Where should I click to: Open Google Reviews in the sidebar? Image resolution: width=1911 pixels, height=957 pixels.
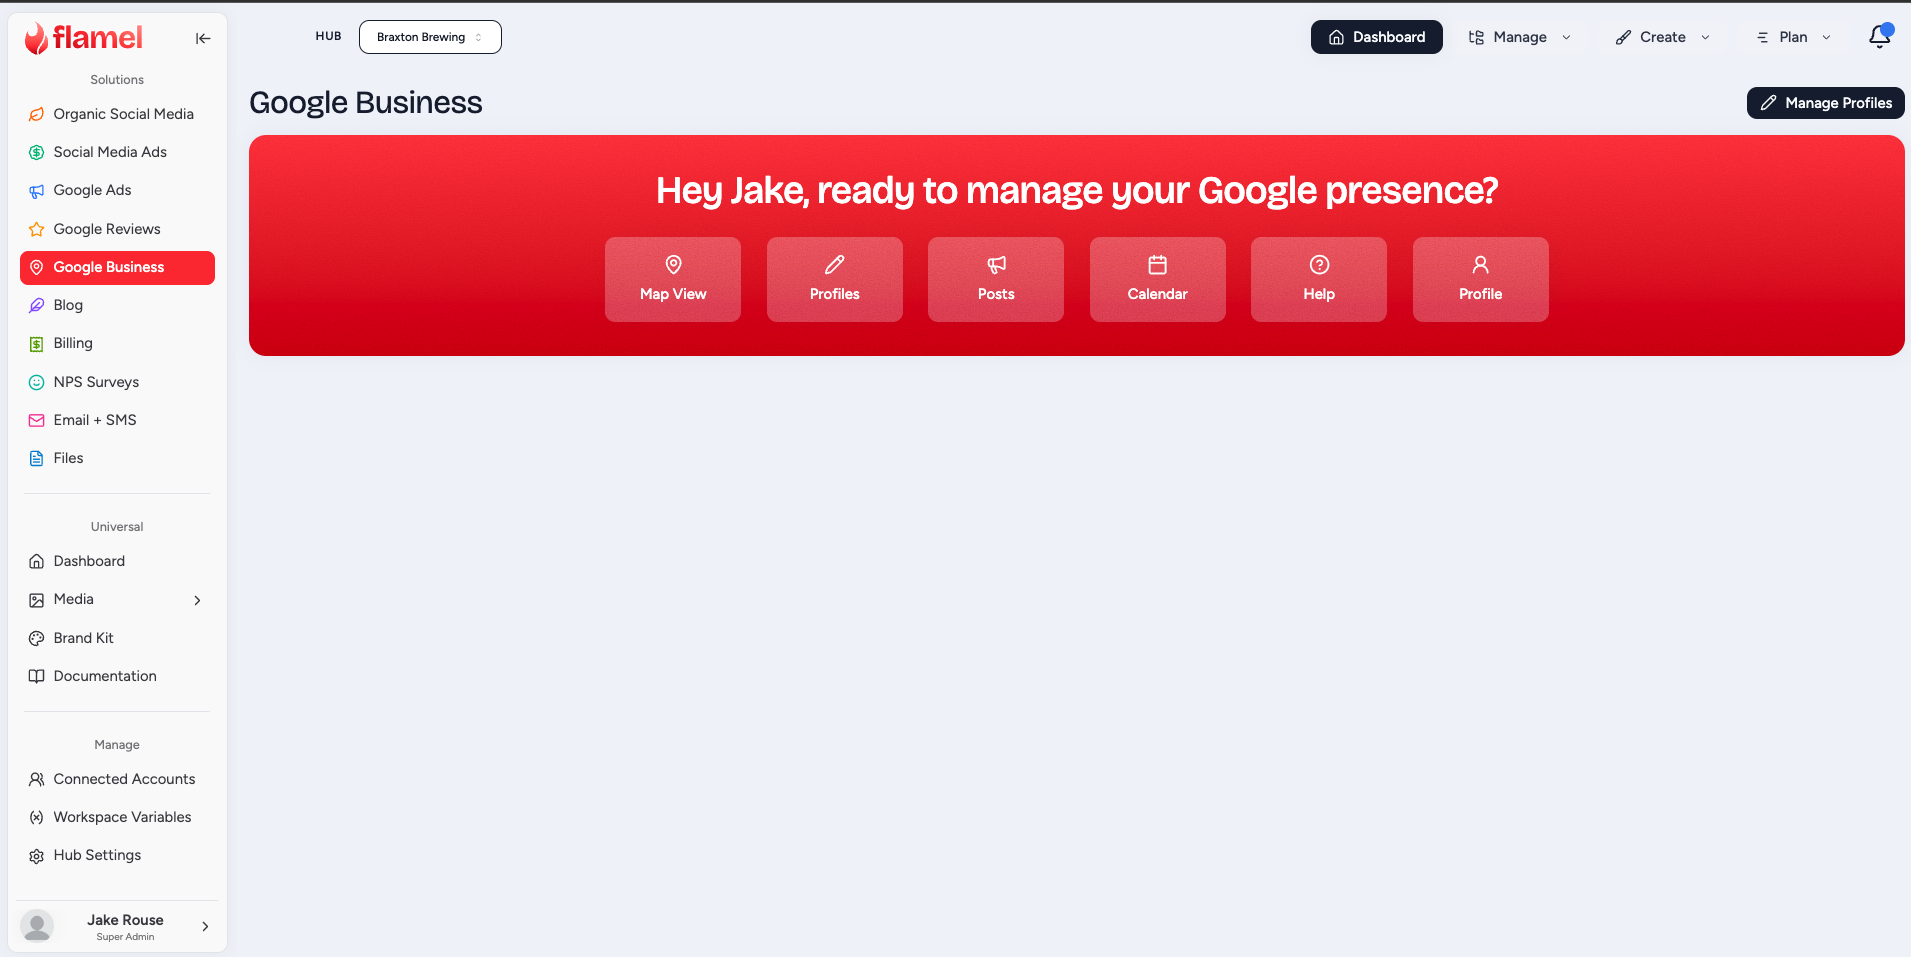(x=117, y=229)
